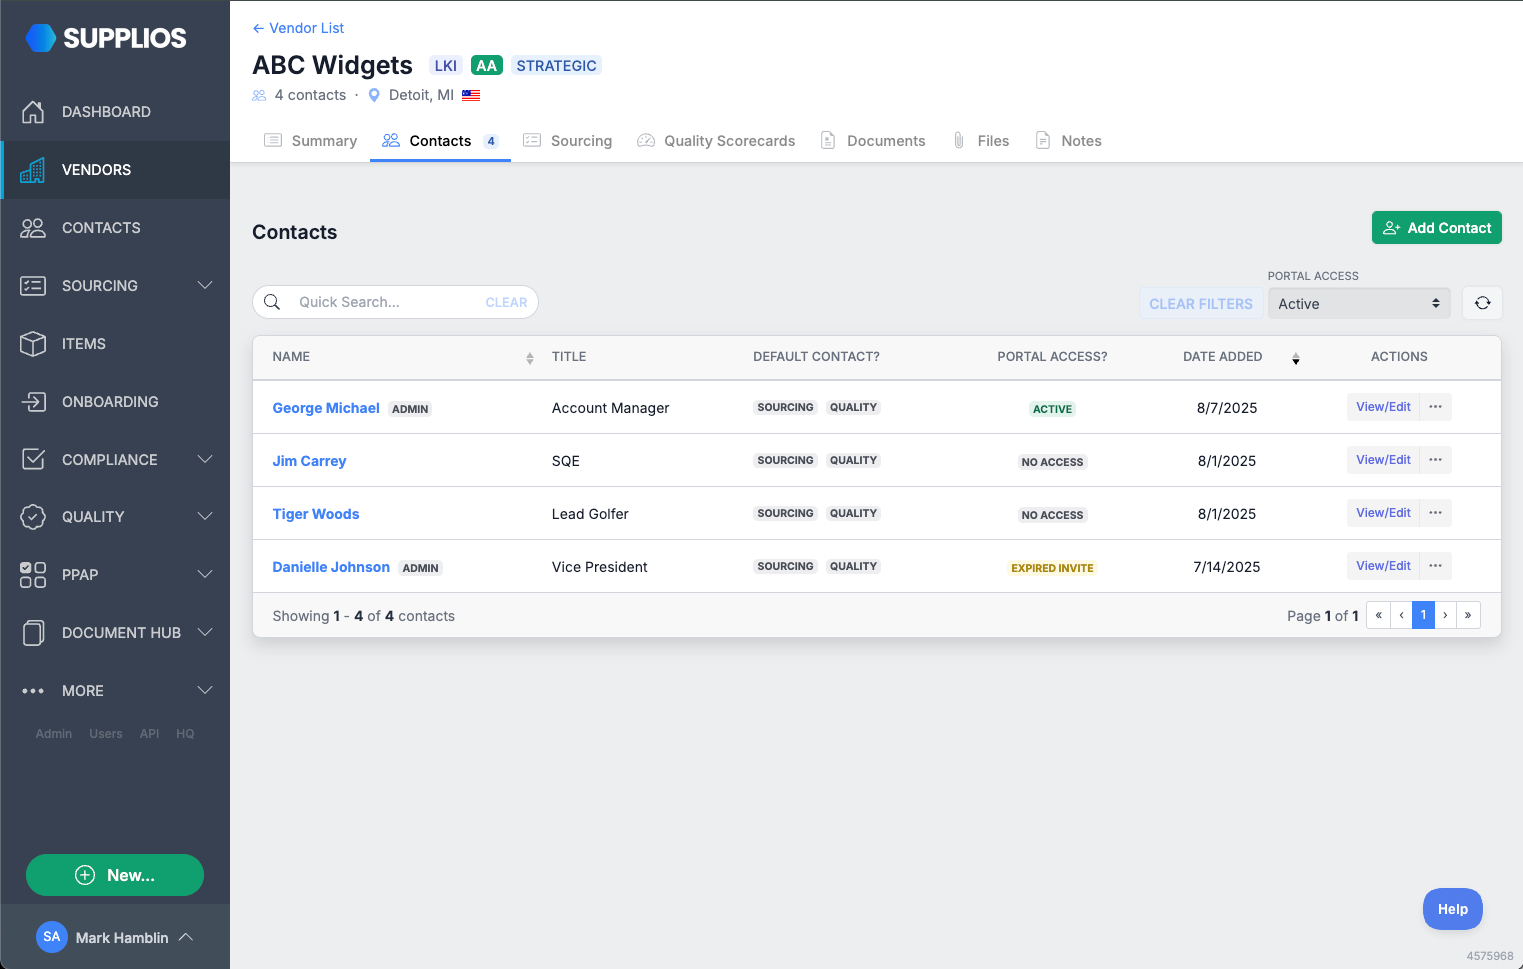Go to last page of contacts
Screen dimensions: 1523x969
pos(1468,615)
